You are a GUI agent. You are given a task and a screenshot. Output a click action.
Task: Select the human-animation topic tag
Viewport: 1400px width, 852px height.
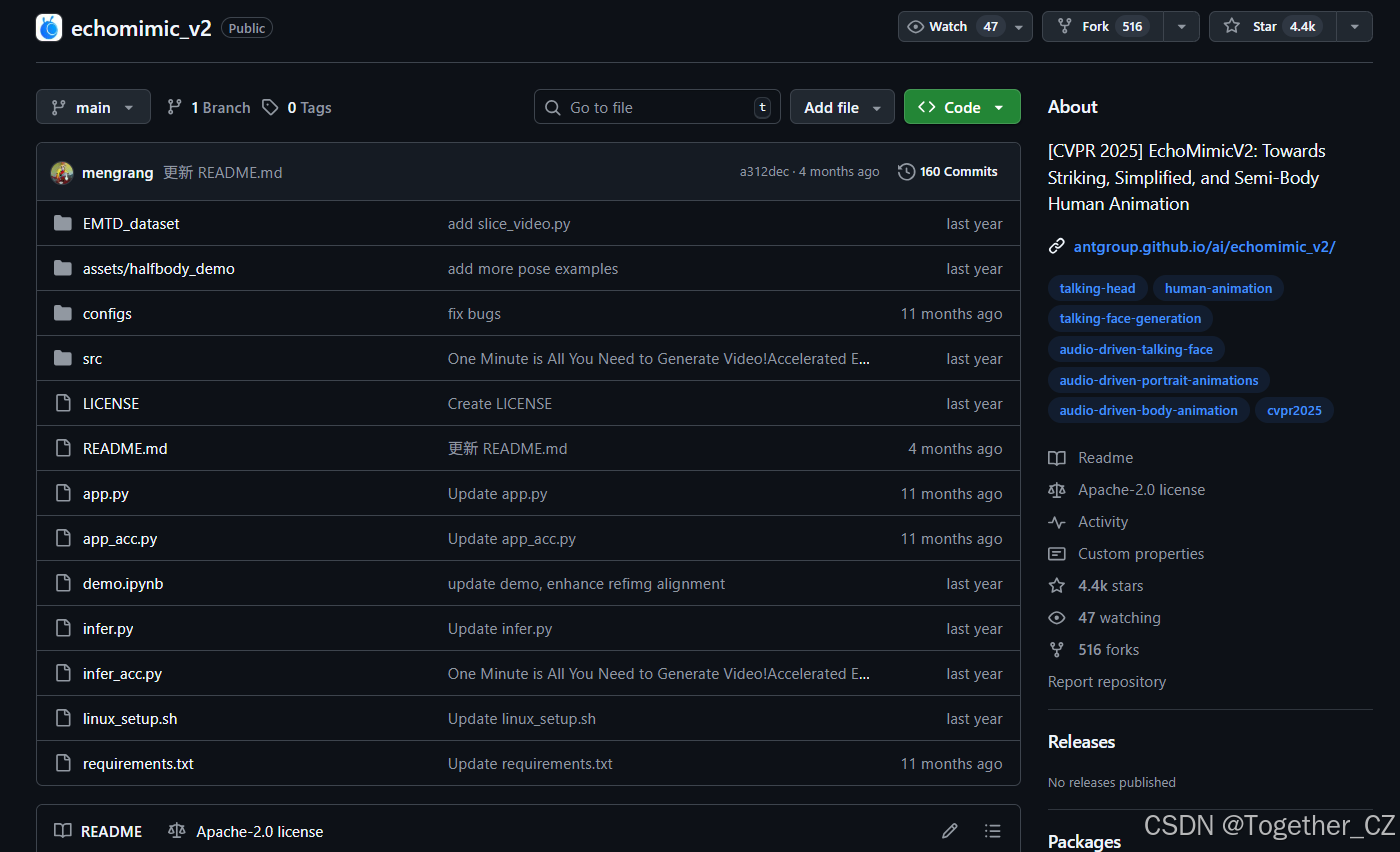click(1218, 288)
